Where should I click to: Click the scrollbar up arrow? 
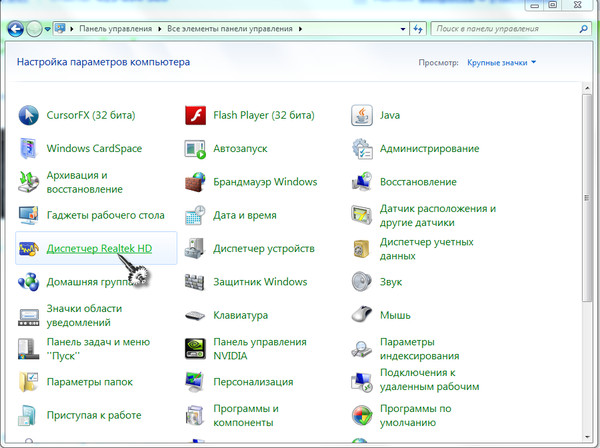(587, 88)
